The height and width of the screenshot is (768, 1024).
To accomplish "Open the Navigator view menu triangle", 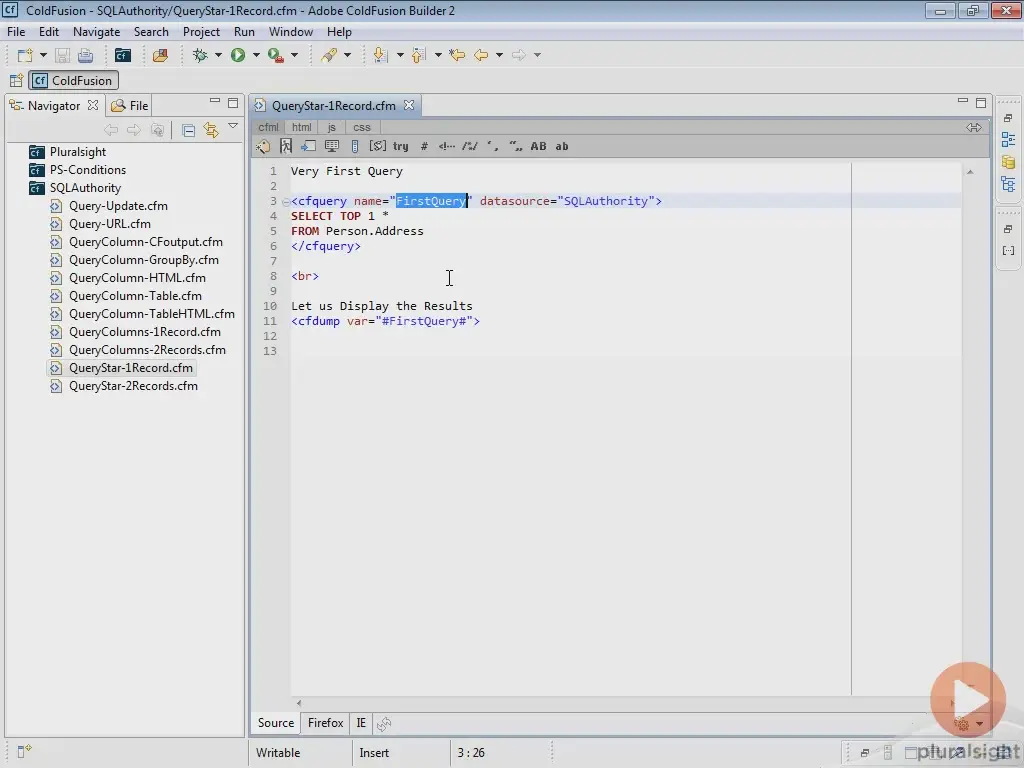I will tap(233, 126).
